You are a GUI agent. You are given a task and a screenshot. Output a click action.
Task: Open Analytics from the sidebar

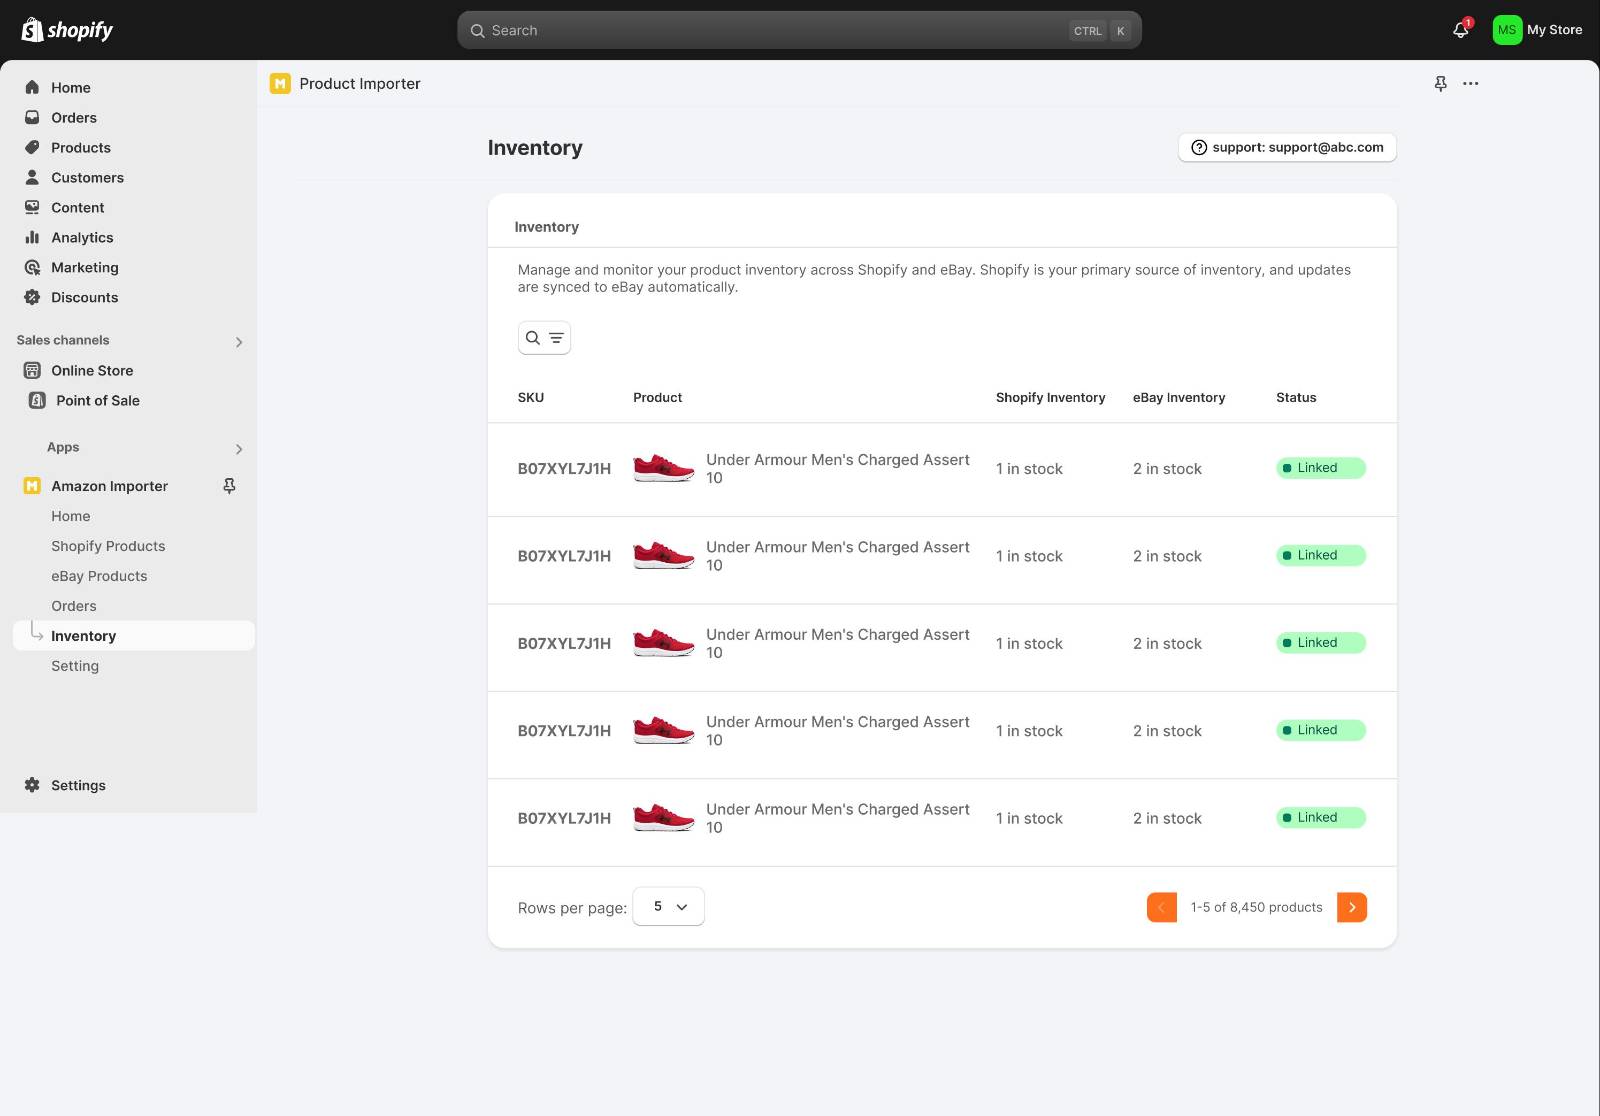pyautogui.click(x=82, y=237)
